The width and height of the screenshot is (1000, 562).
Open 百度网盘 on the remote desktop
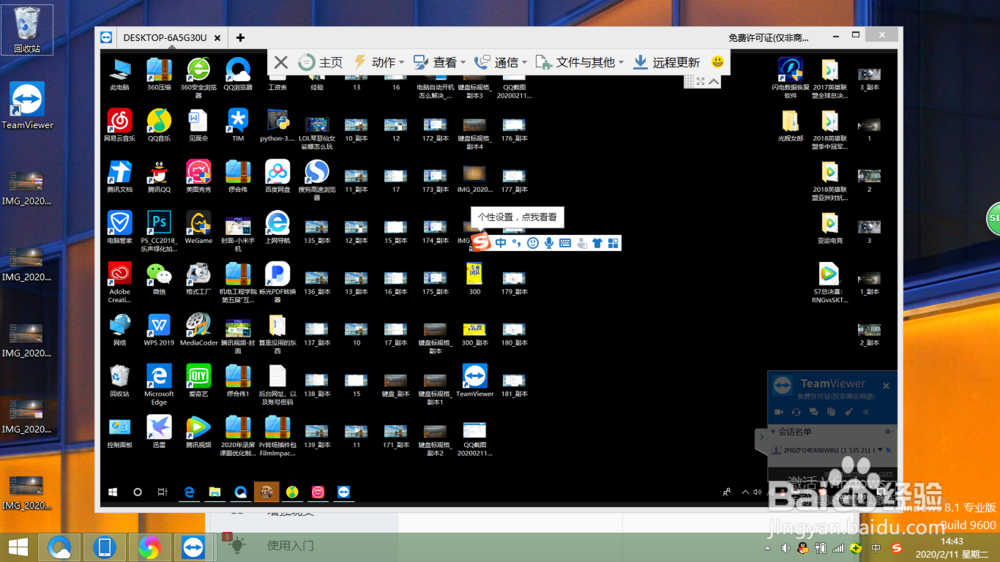click(277, 176)
